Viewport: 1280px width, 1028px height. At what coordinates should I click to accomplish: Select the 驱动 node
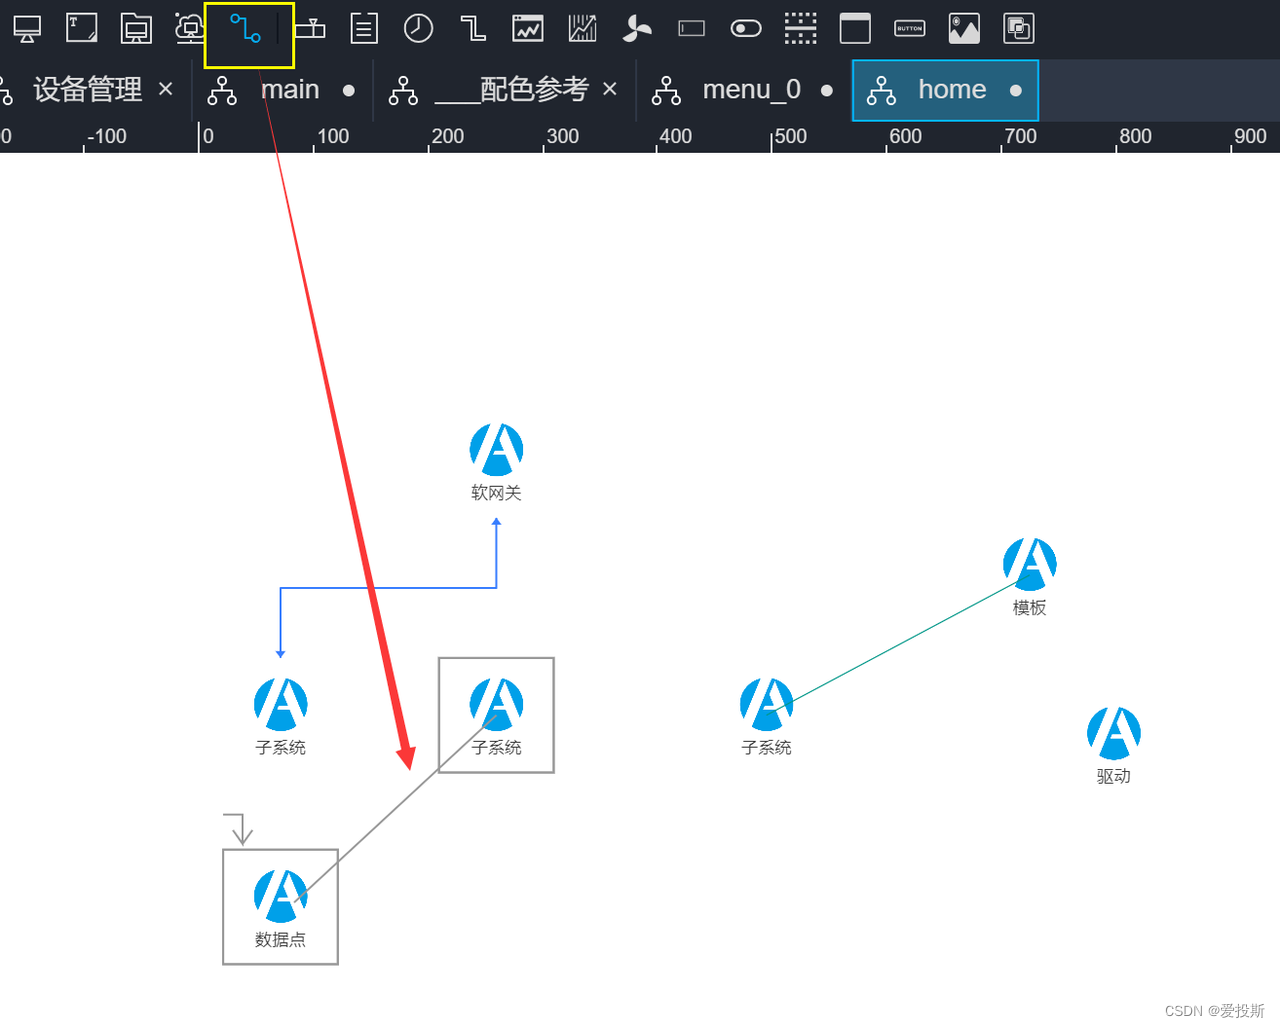1114,746
